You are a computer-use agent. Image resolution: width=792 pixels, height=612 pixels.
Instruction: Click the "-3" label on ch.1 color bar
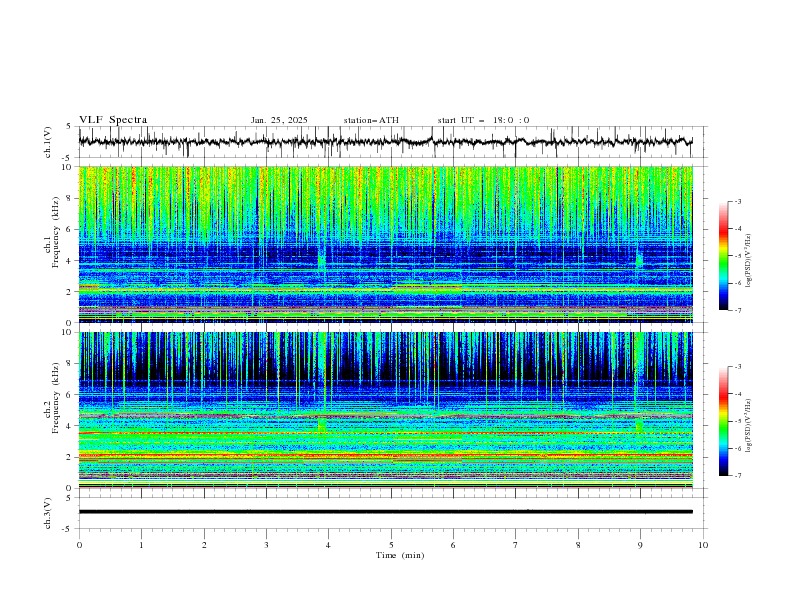click(x=738, y=201)
